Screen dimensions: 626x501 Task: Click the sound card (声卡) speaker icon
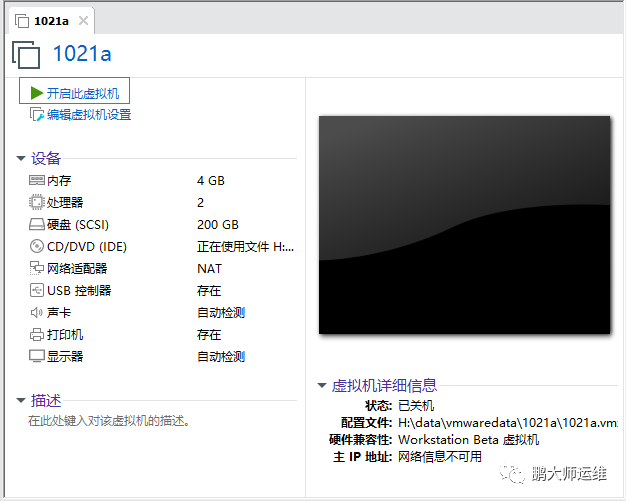[37, 312]
